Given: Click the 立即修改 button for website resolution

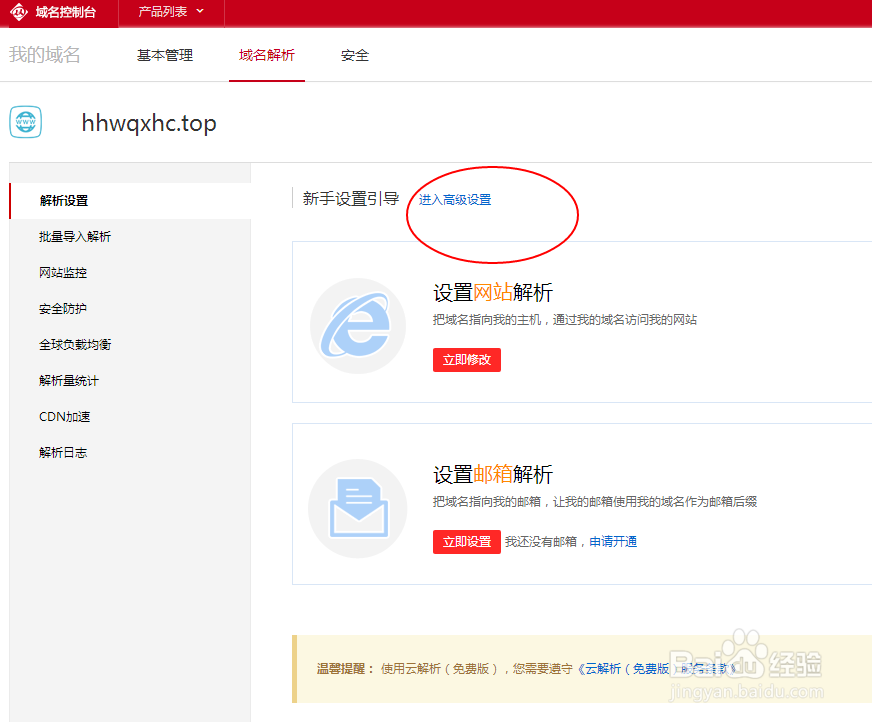Looking at the screenshot, I should pos(466,359).
